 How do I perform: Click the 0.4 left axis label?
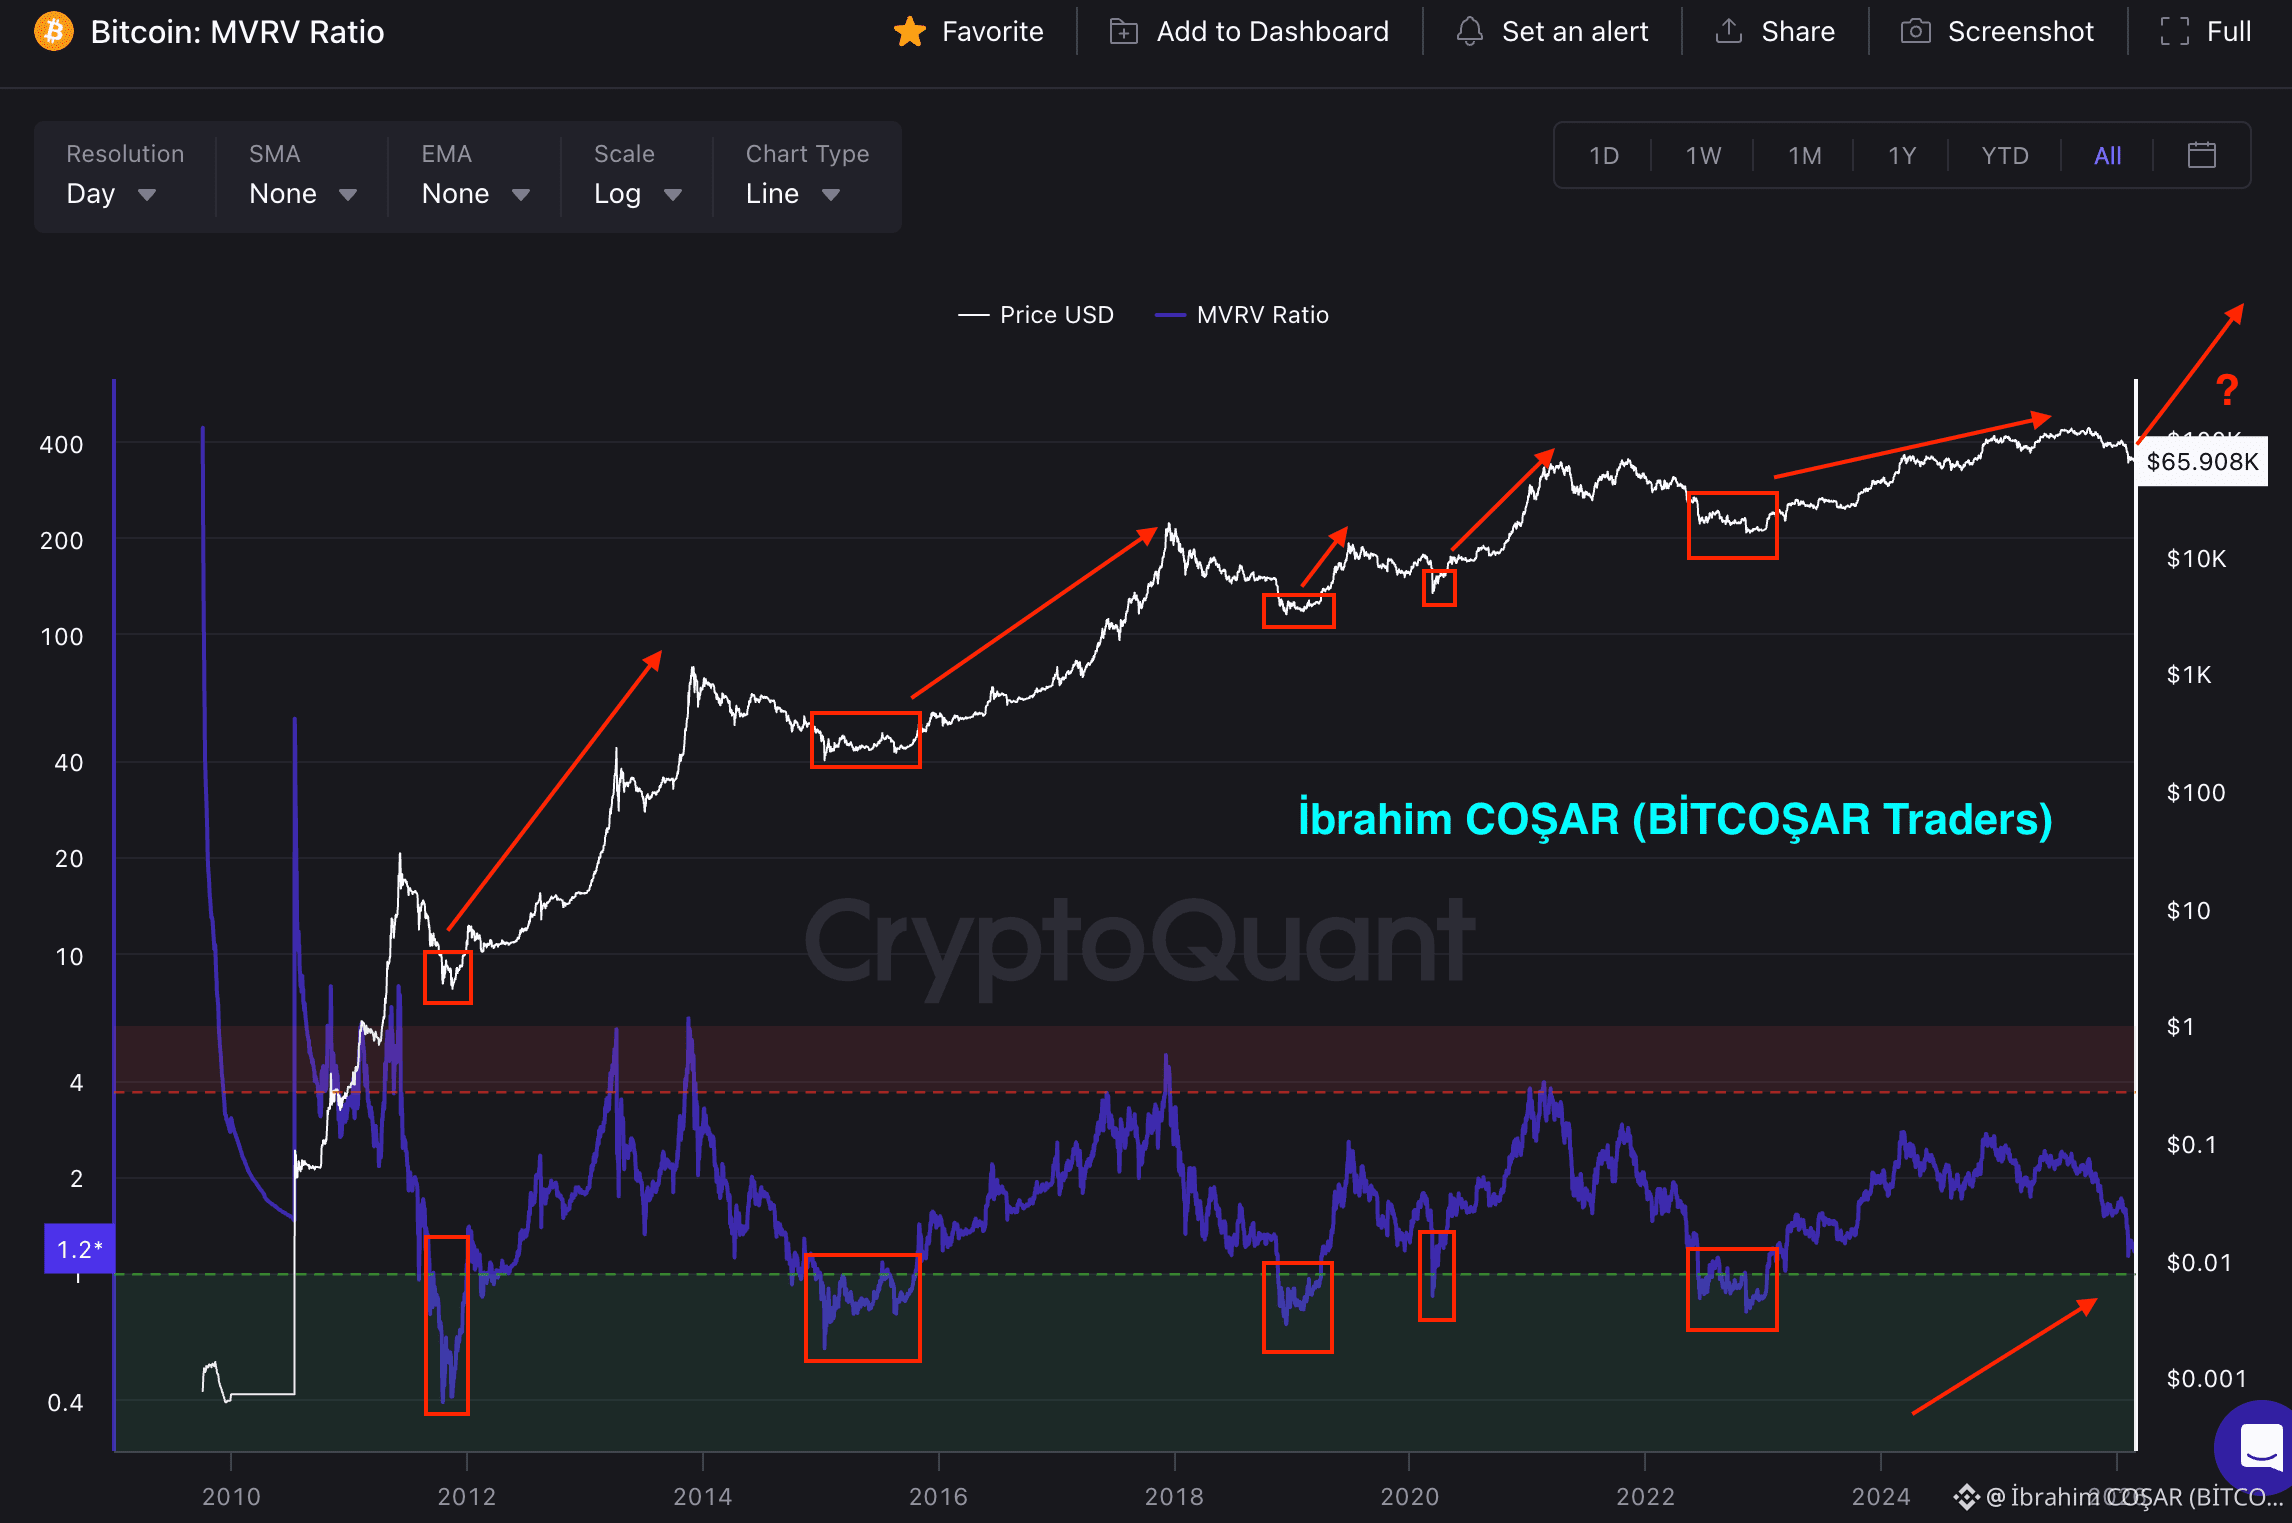click(x=65, y=1403)
